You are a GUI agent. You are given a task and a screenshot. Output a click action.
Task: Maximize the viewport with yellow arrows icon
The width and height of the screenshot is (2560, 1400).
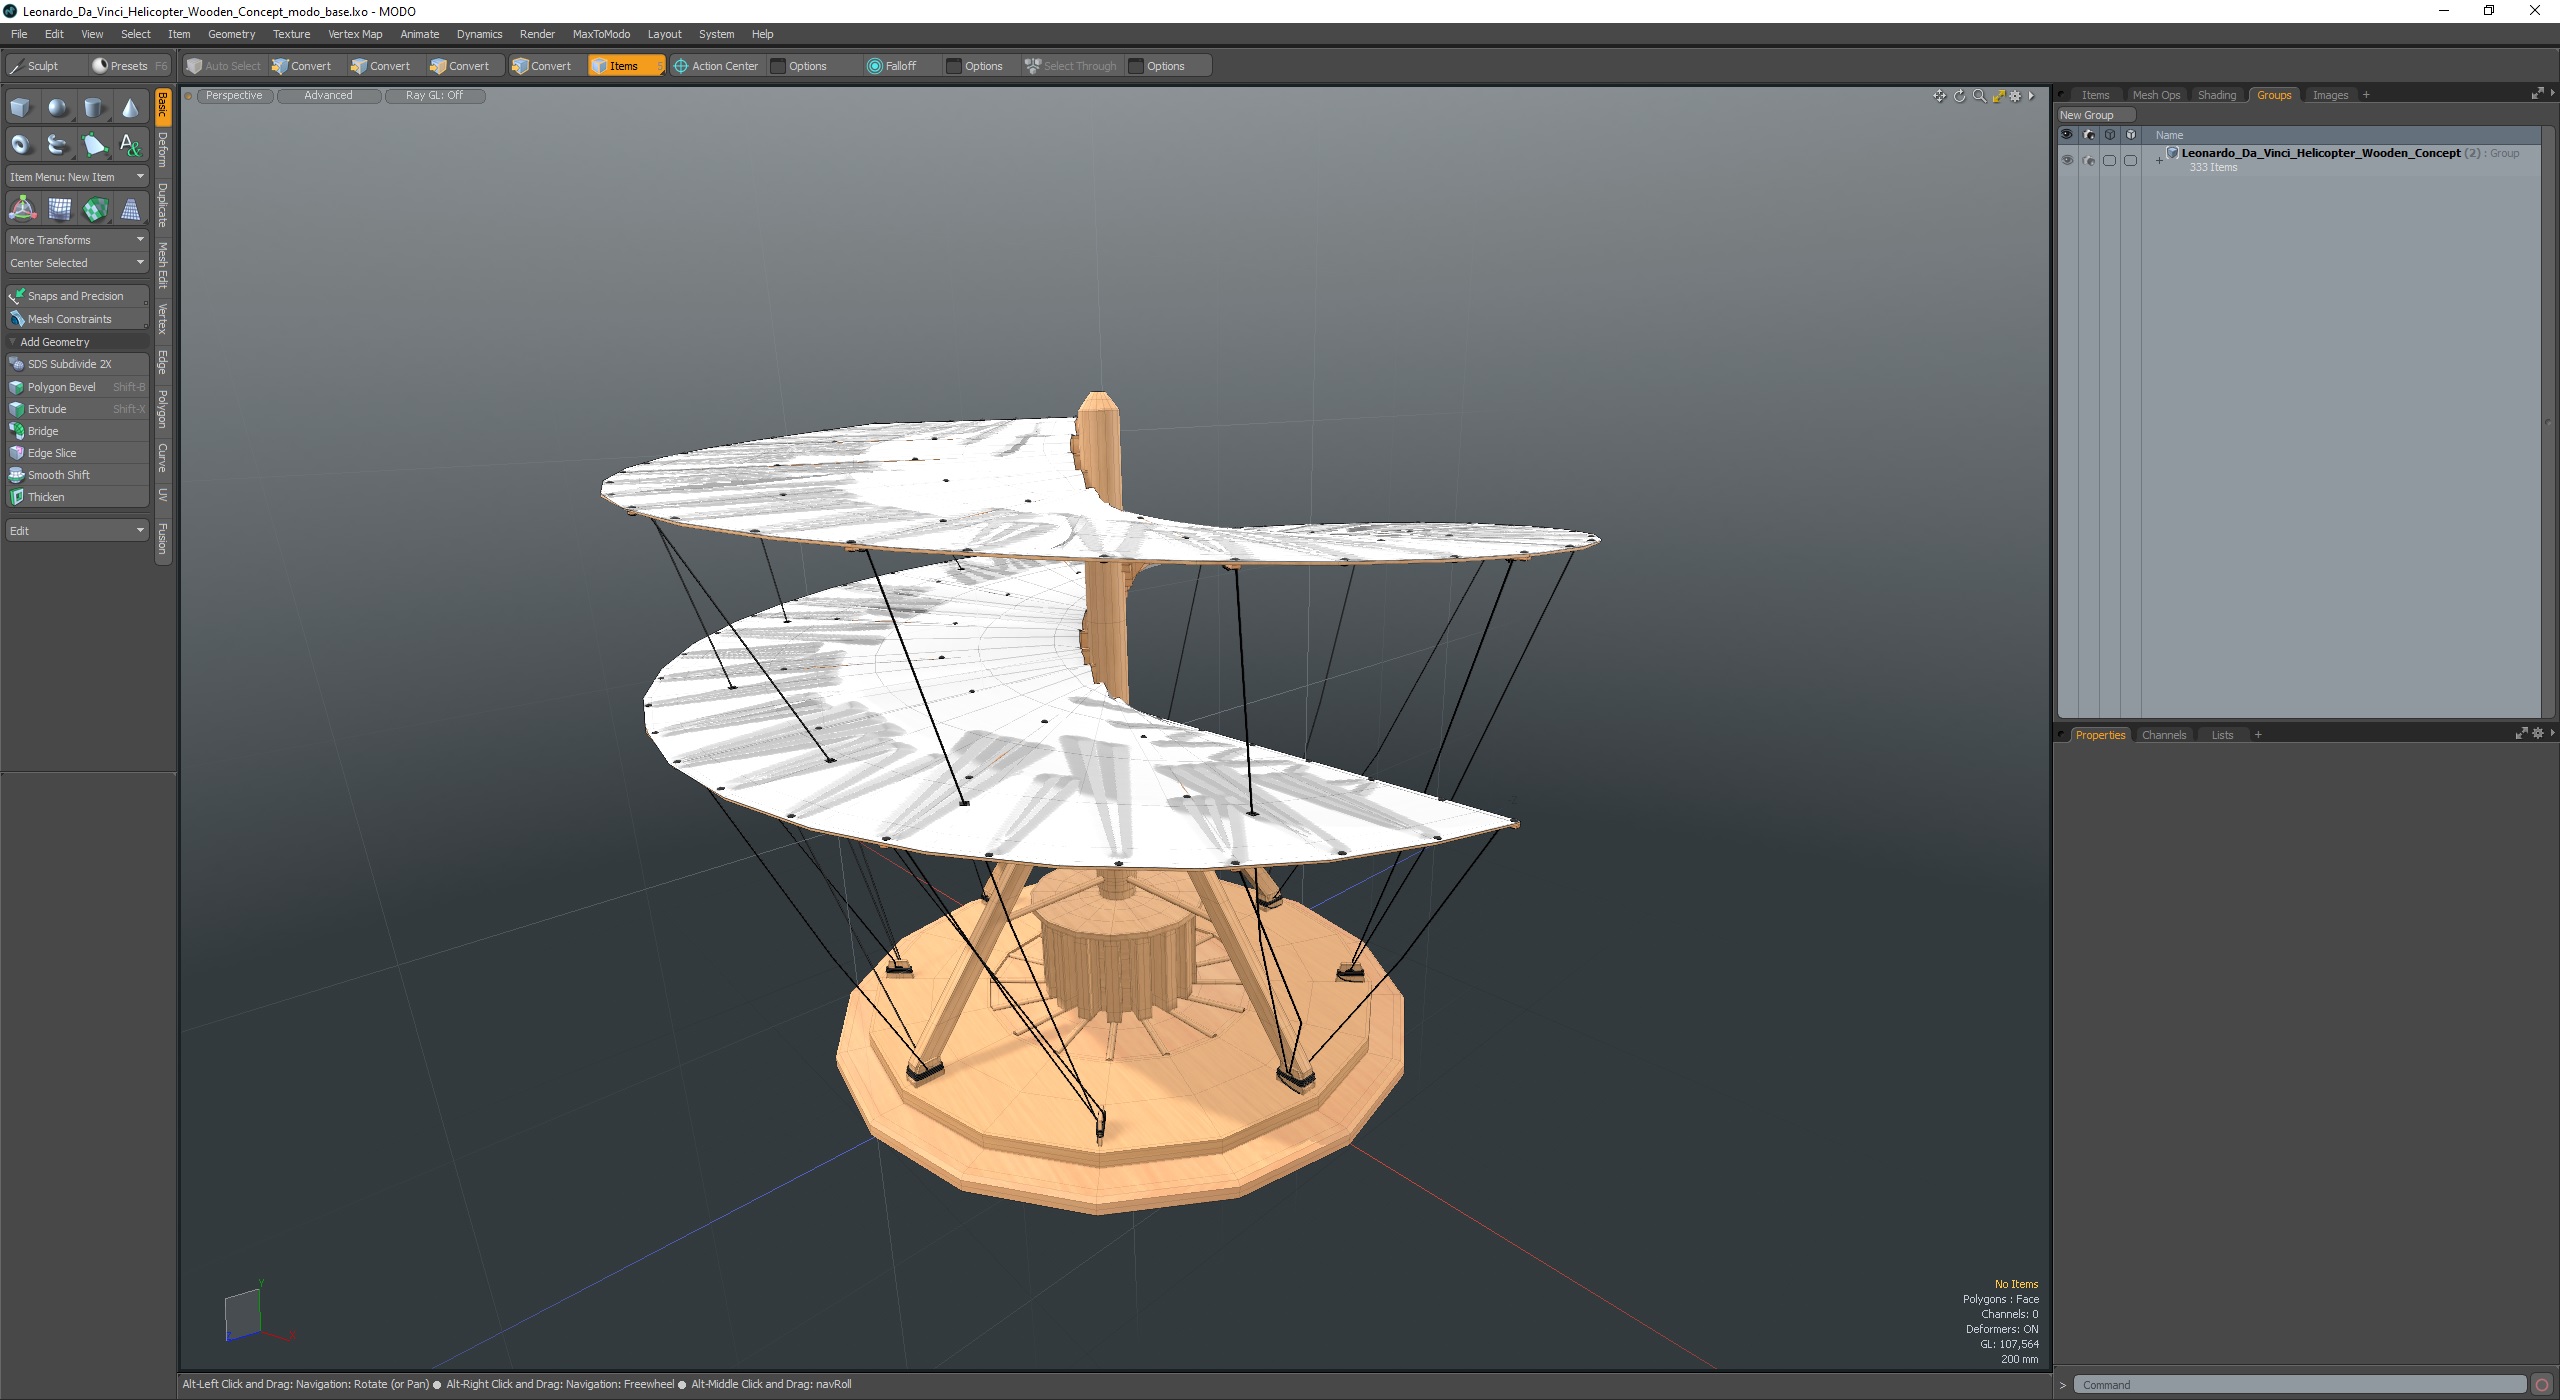click(x=1998, y=96)
